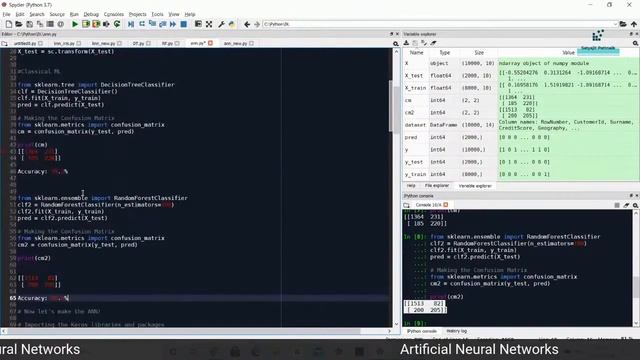
Task: Step over the current line in the debugger
Action: click(142, 24)
